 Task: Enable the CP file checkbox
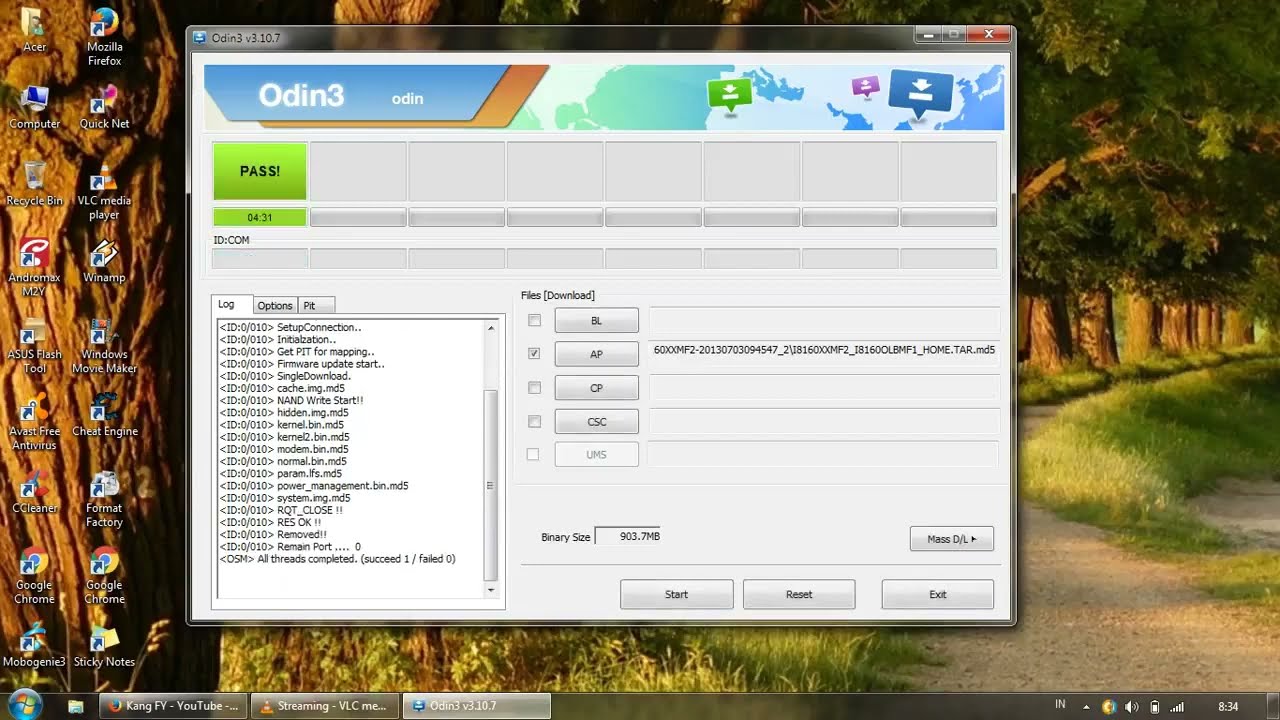(534, 387)
